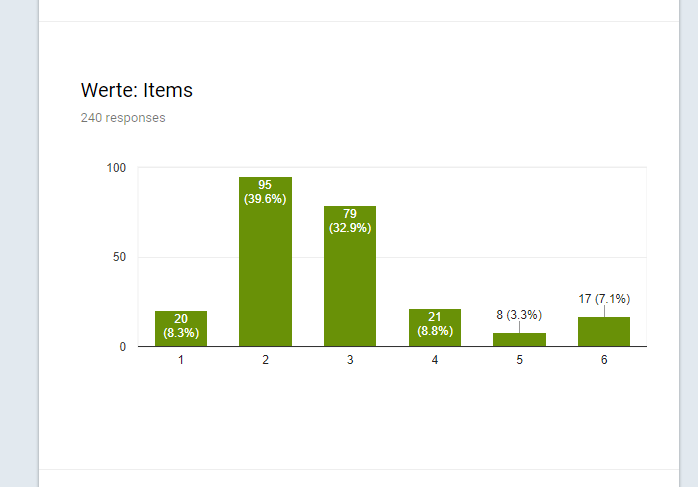
Task: Click x-axis label 1
Action: coord(181,360)
